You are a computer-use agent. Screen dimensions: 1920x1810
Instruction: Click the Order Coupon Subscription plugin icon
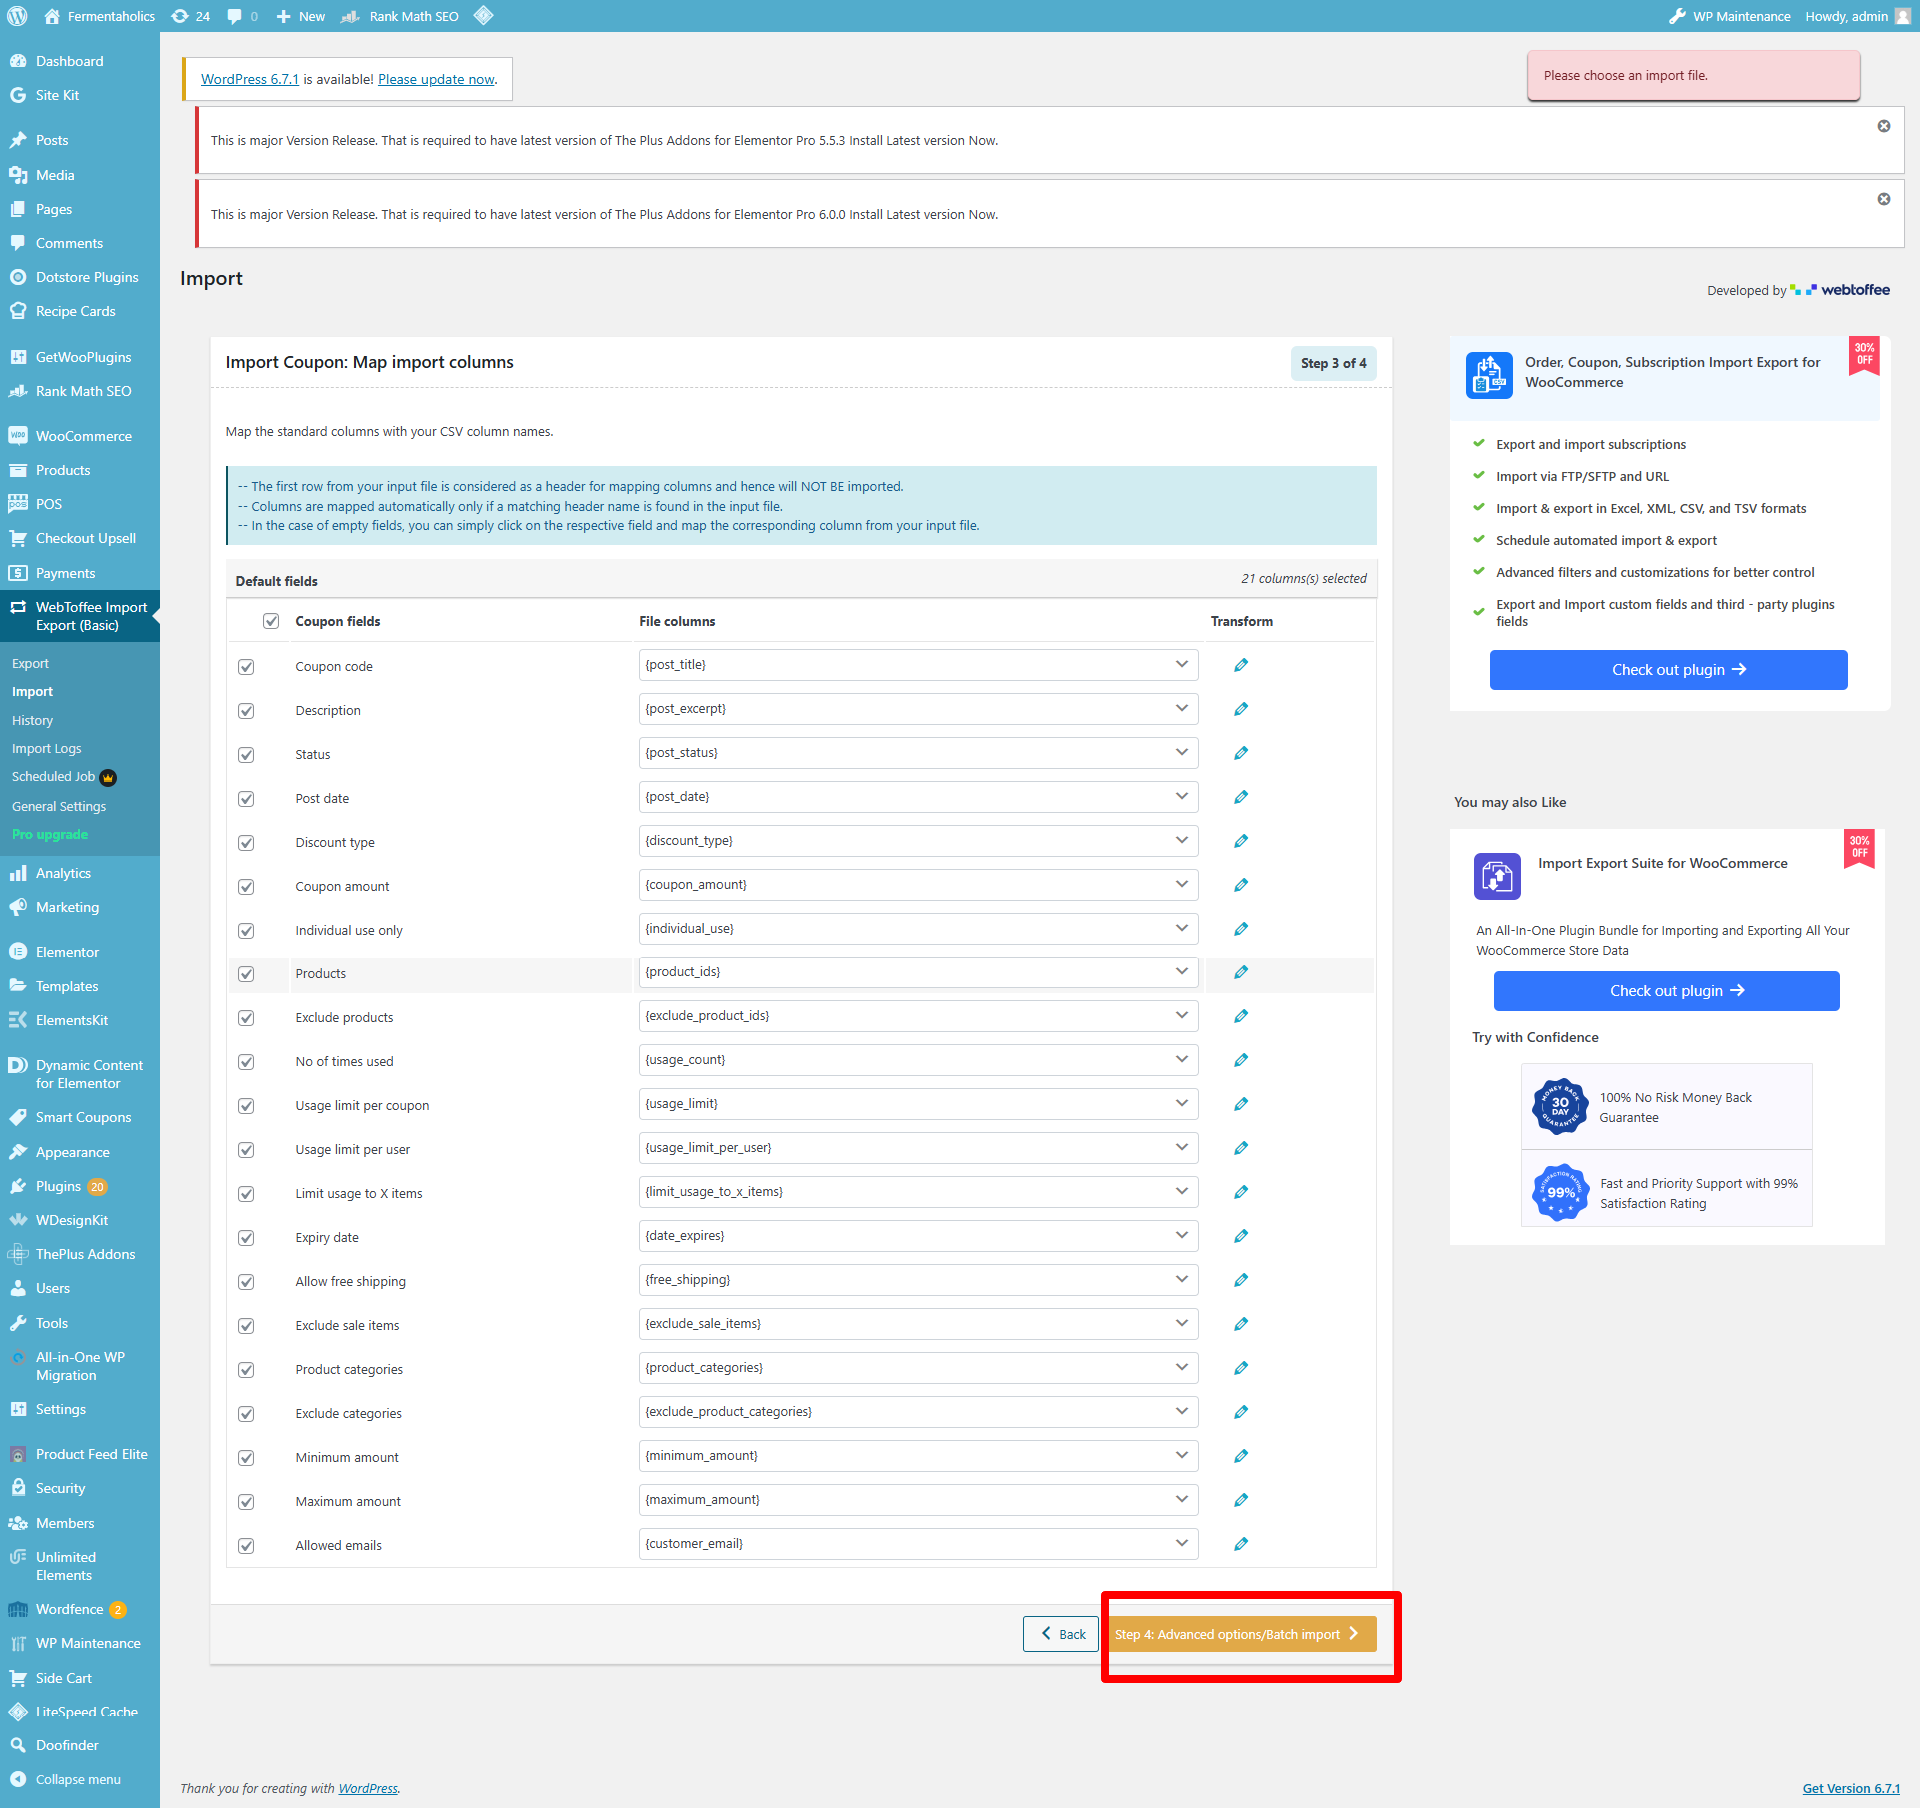(x=1489, y=375)
